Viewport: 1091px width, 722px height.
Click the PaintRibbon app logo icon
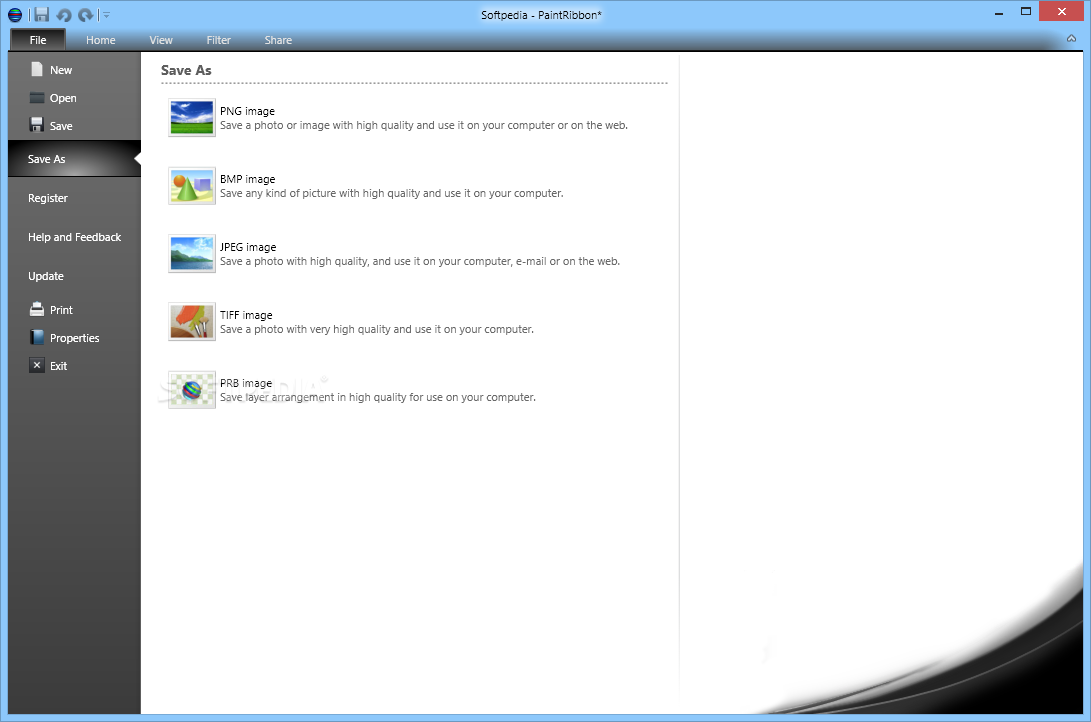(15, 15)
